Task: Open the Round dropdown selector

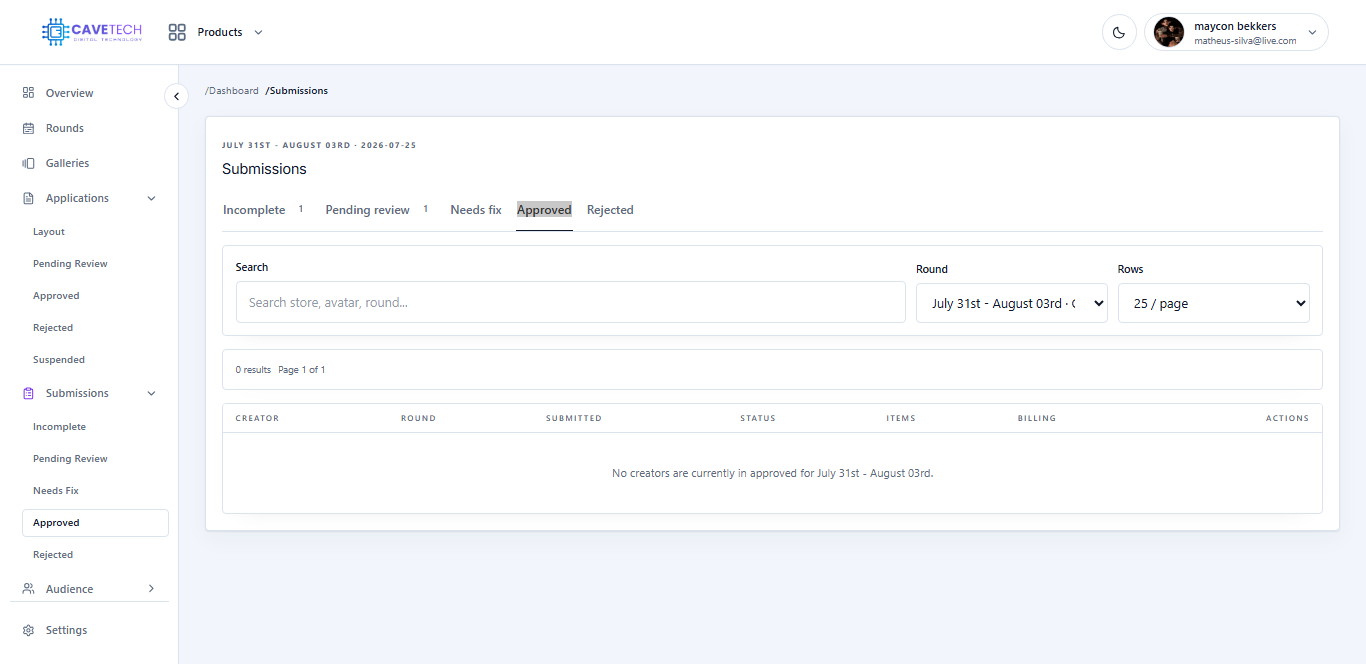Action: click(x=1011, y=303)
